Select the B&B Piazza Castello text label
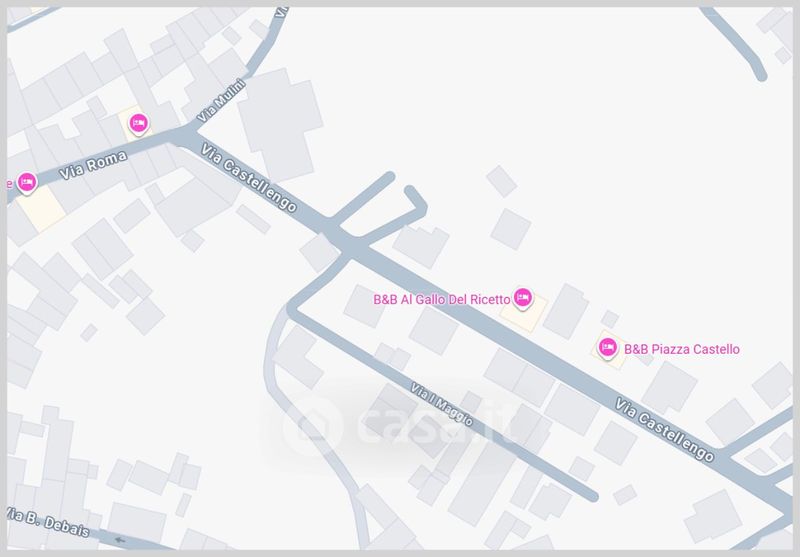 (682, 349)
